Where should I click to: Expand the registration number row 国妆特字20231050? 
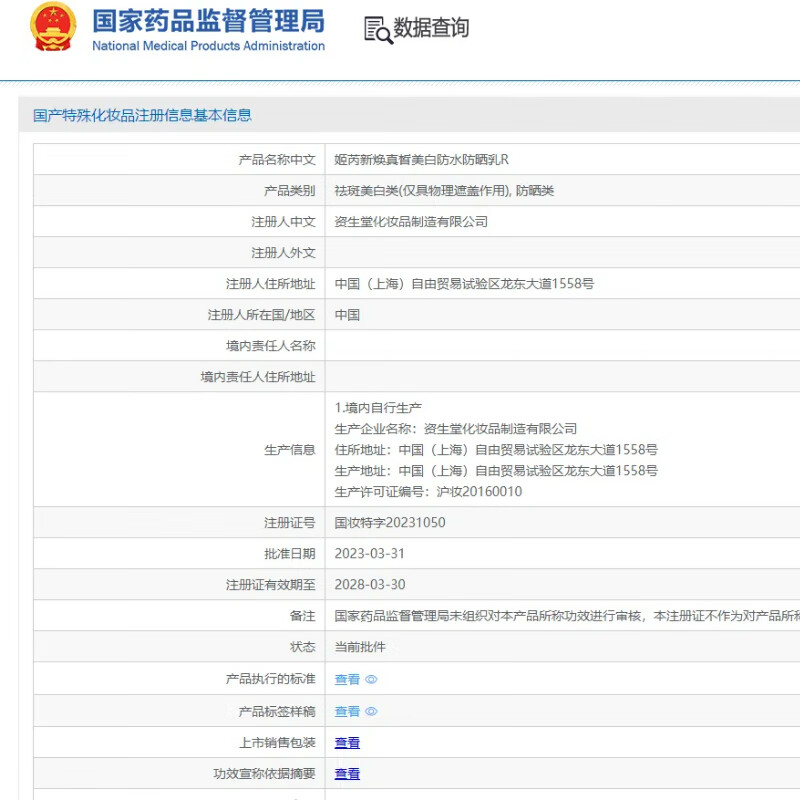click(388, 522)
